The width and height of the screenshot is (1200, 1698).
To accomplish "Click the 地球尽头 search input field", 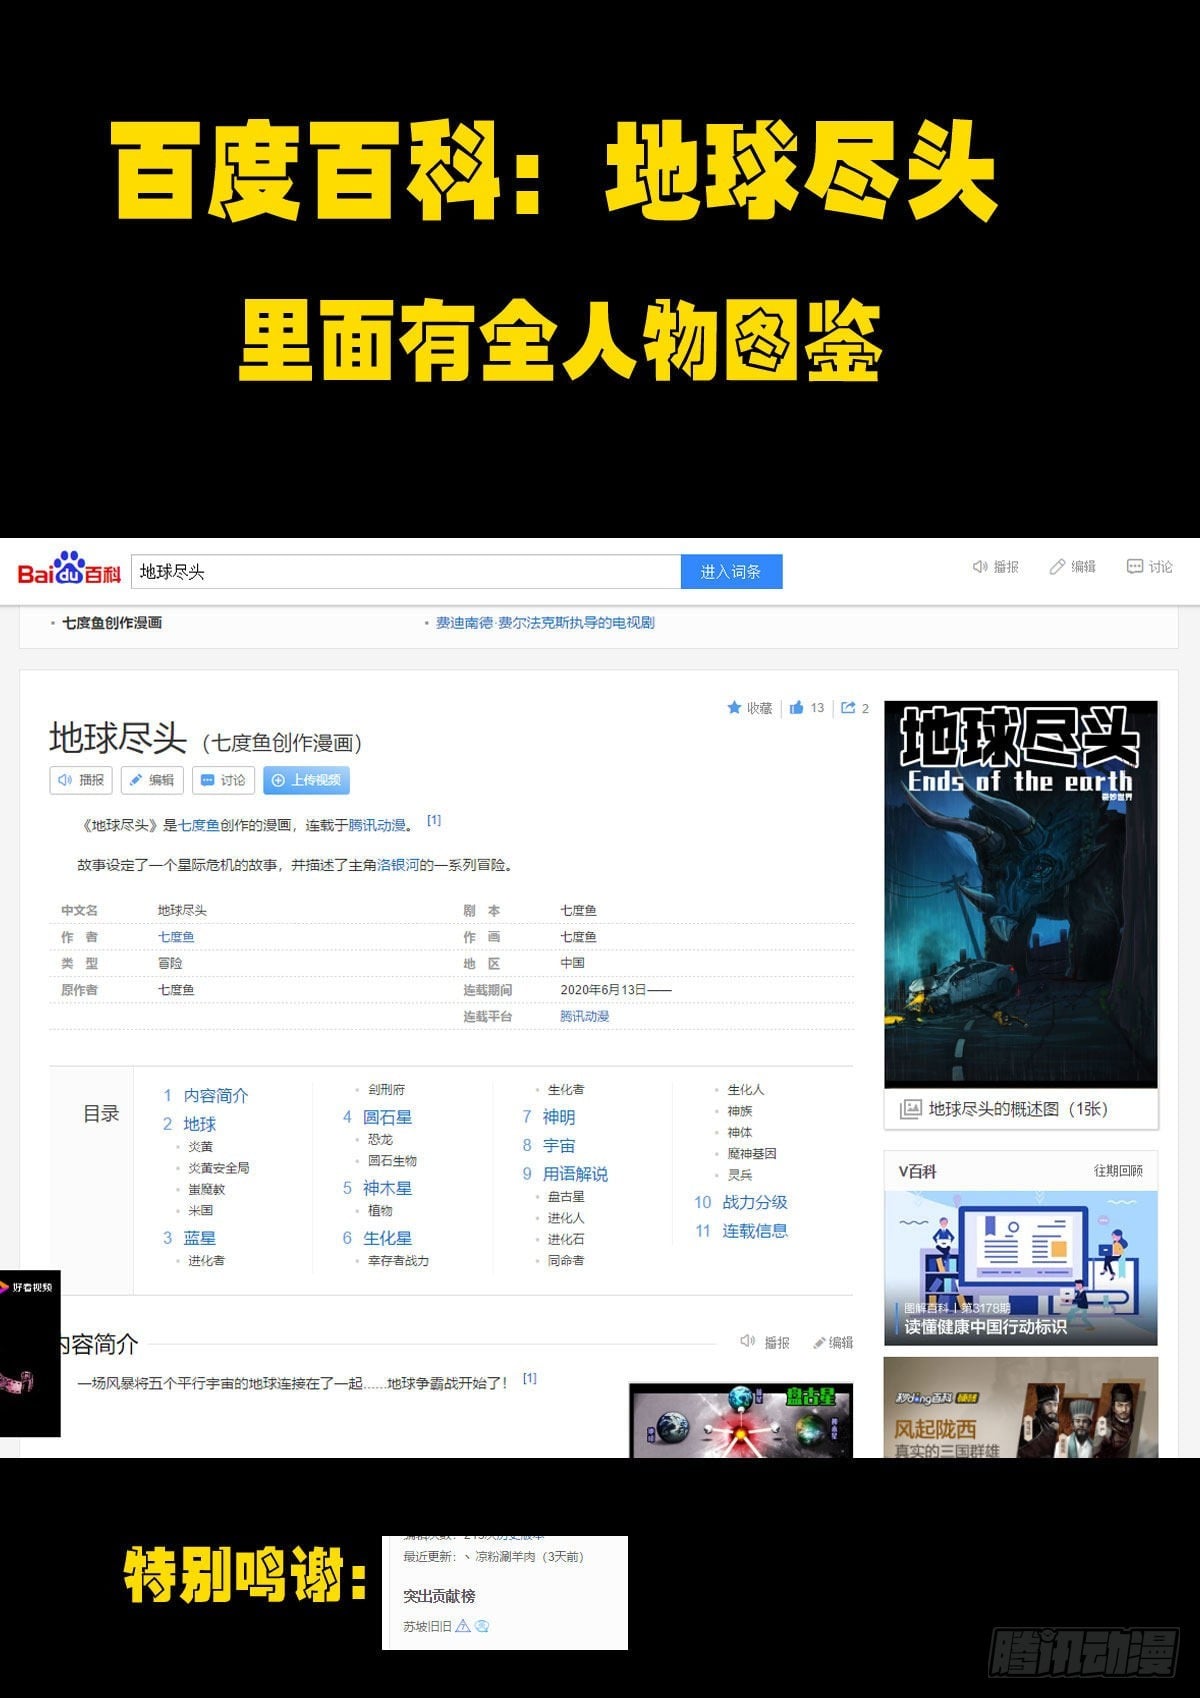I will tap(405, 572).
